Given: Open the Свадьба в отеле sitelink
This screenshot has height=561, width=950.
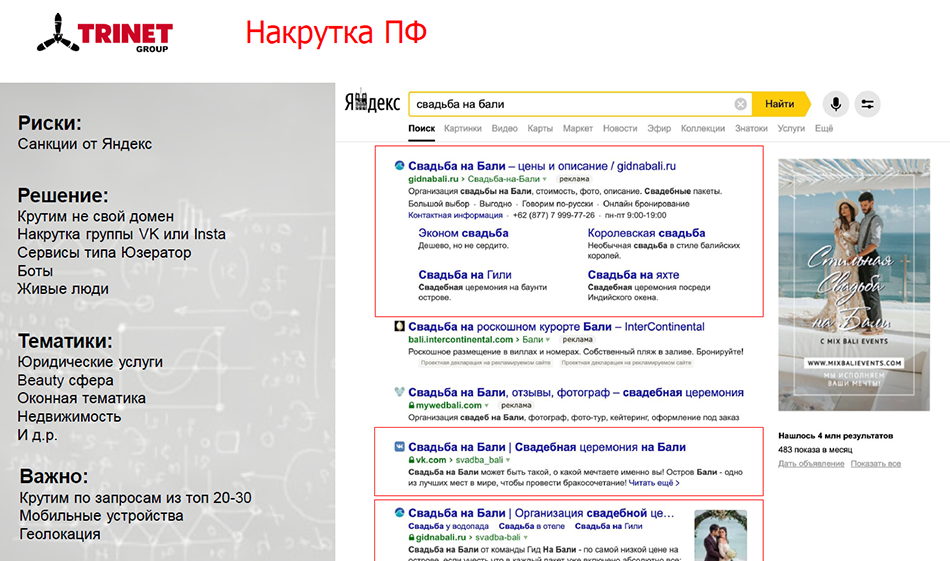Looking at the screenshot, I should pos(531,526).
